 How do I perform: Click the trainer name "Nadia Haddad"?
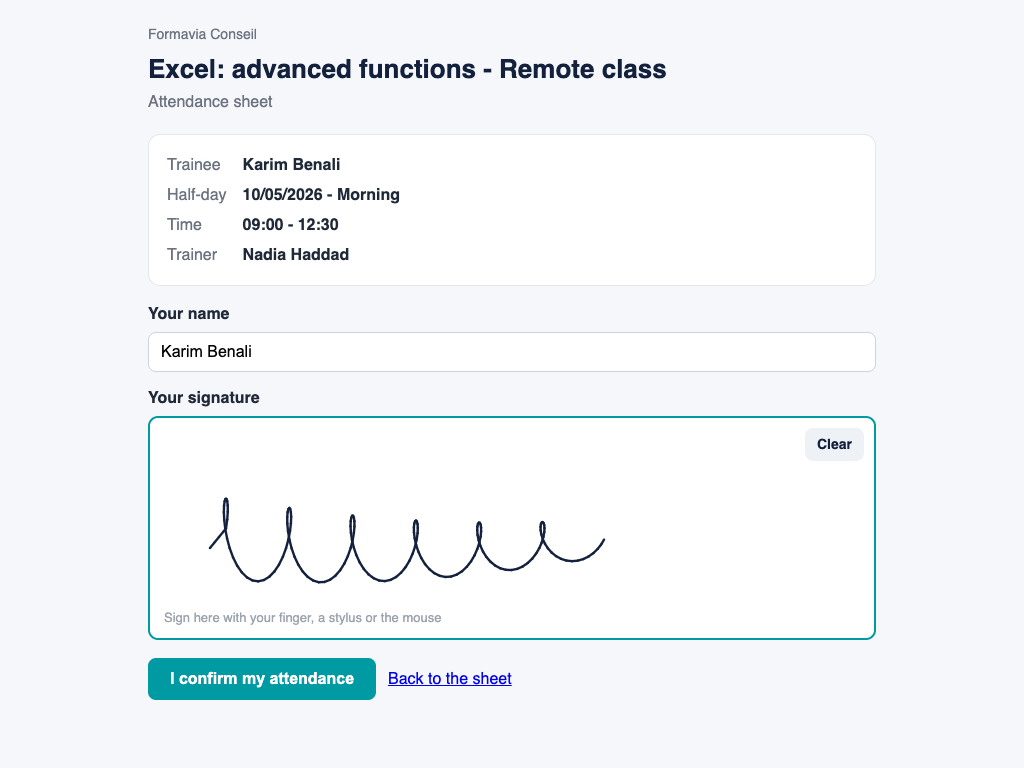click(295, 255)
